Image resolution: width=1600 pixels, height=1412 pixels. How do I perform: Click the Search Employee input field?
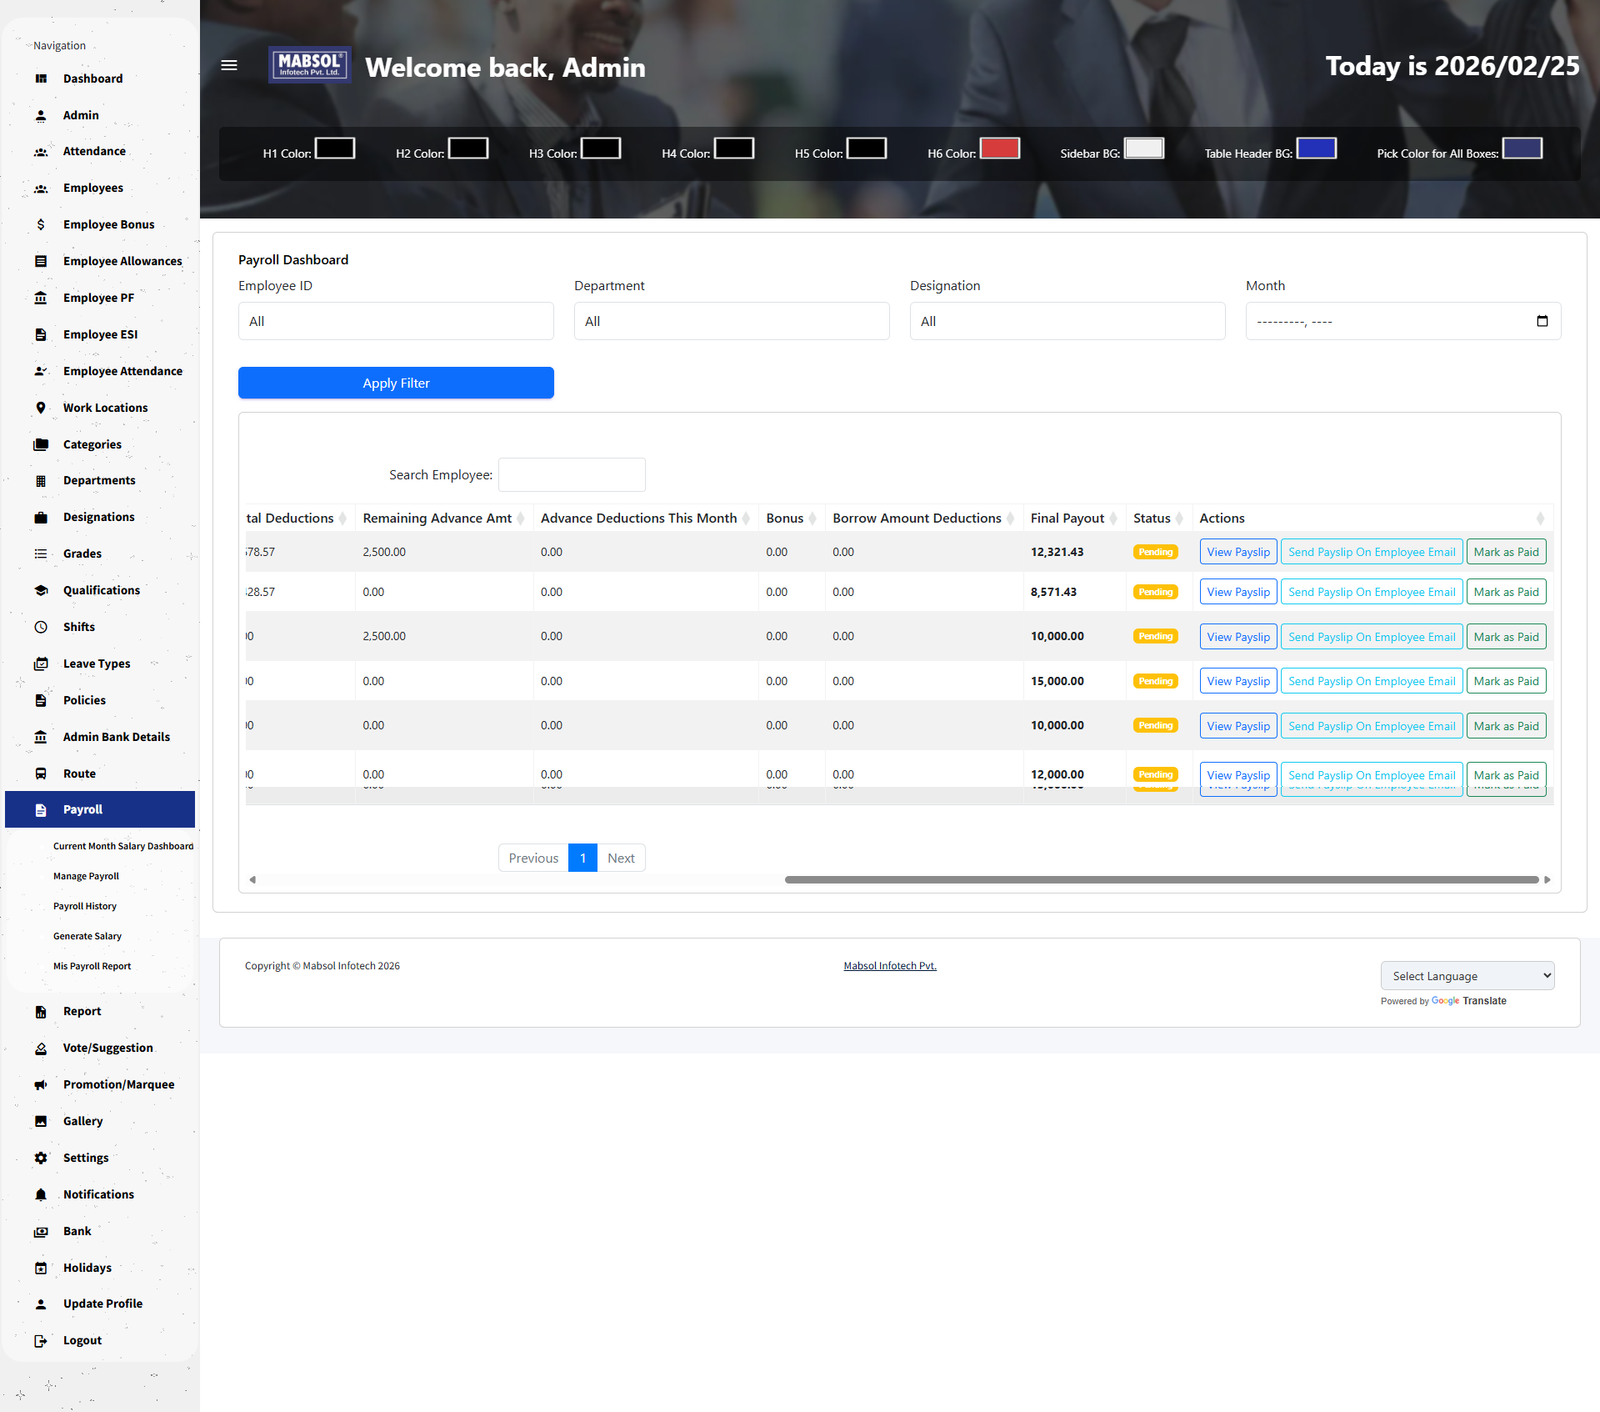point(572,475)
